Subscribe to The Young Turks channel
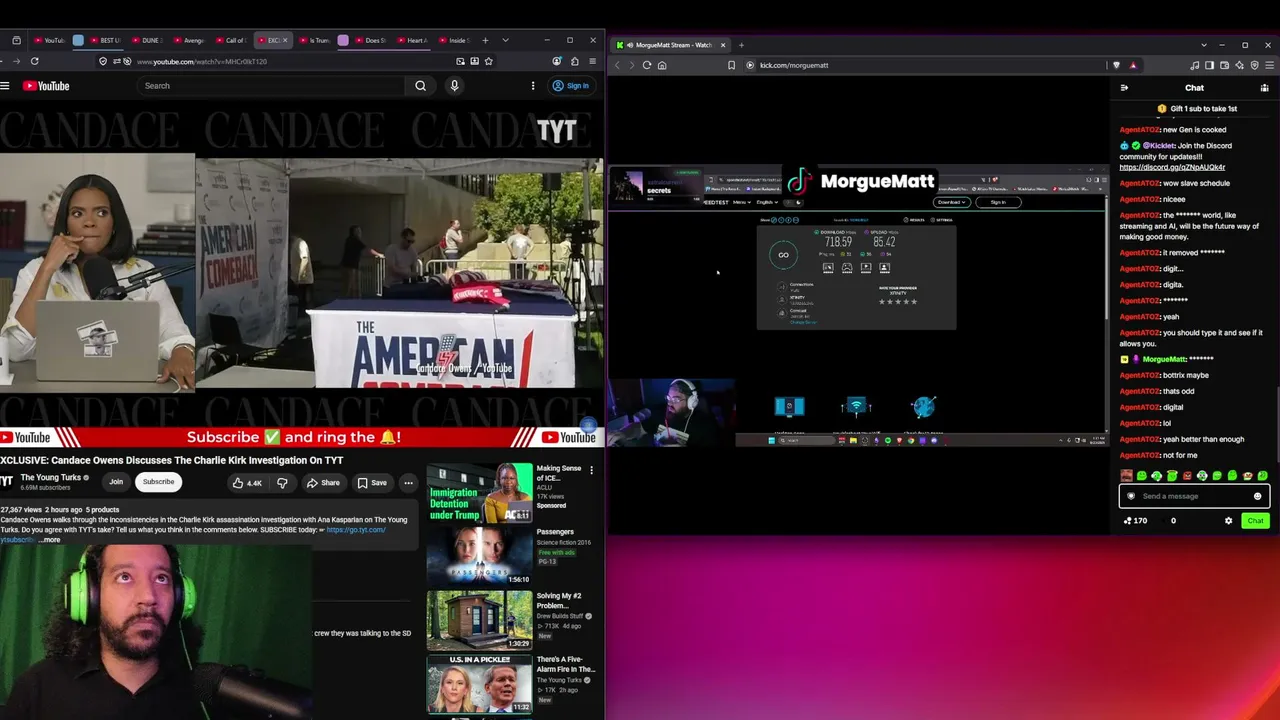1280x720 pixels. (158, 482)
